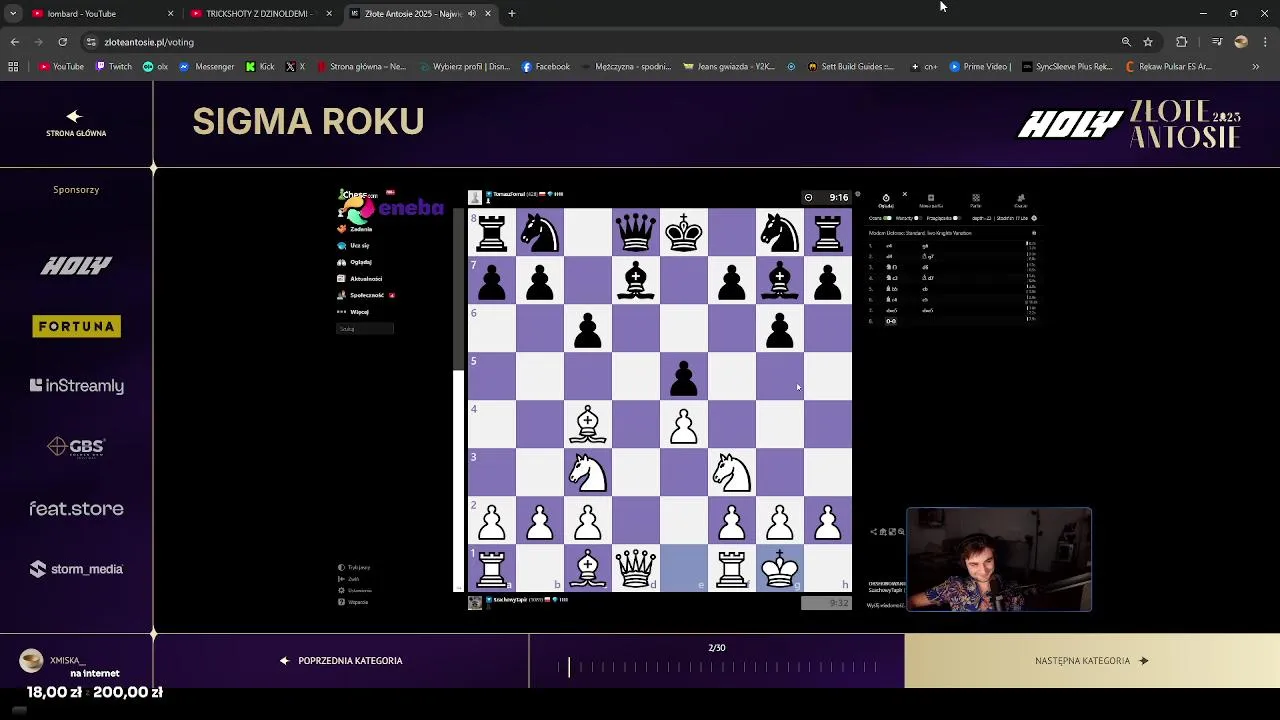Open the browser profile avatar

1241,42
